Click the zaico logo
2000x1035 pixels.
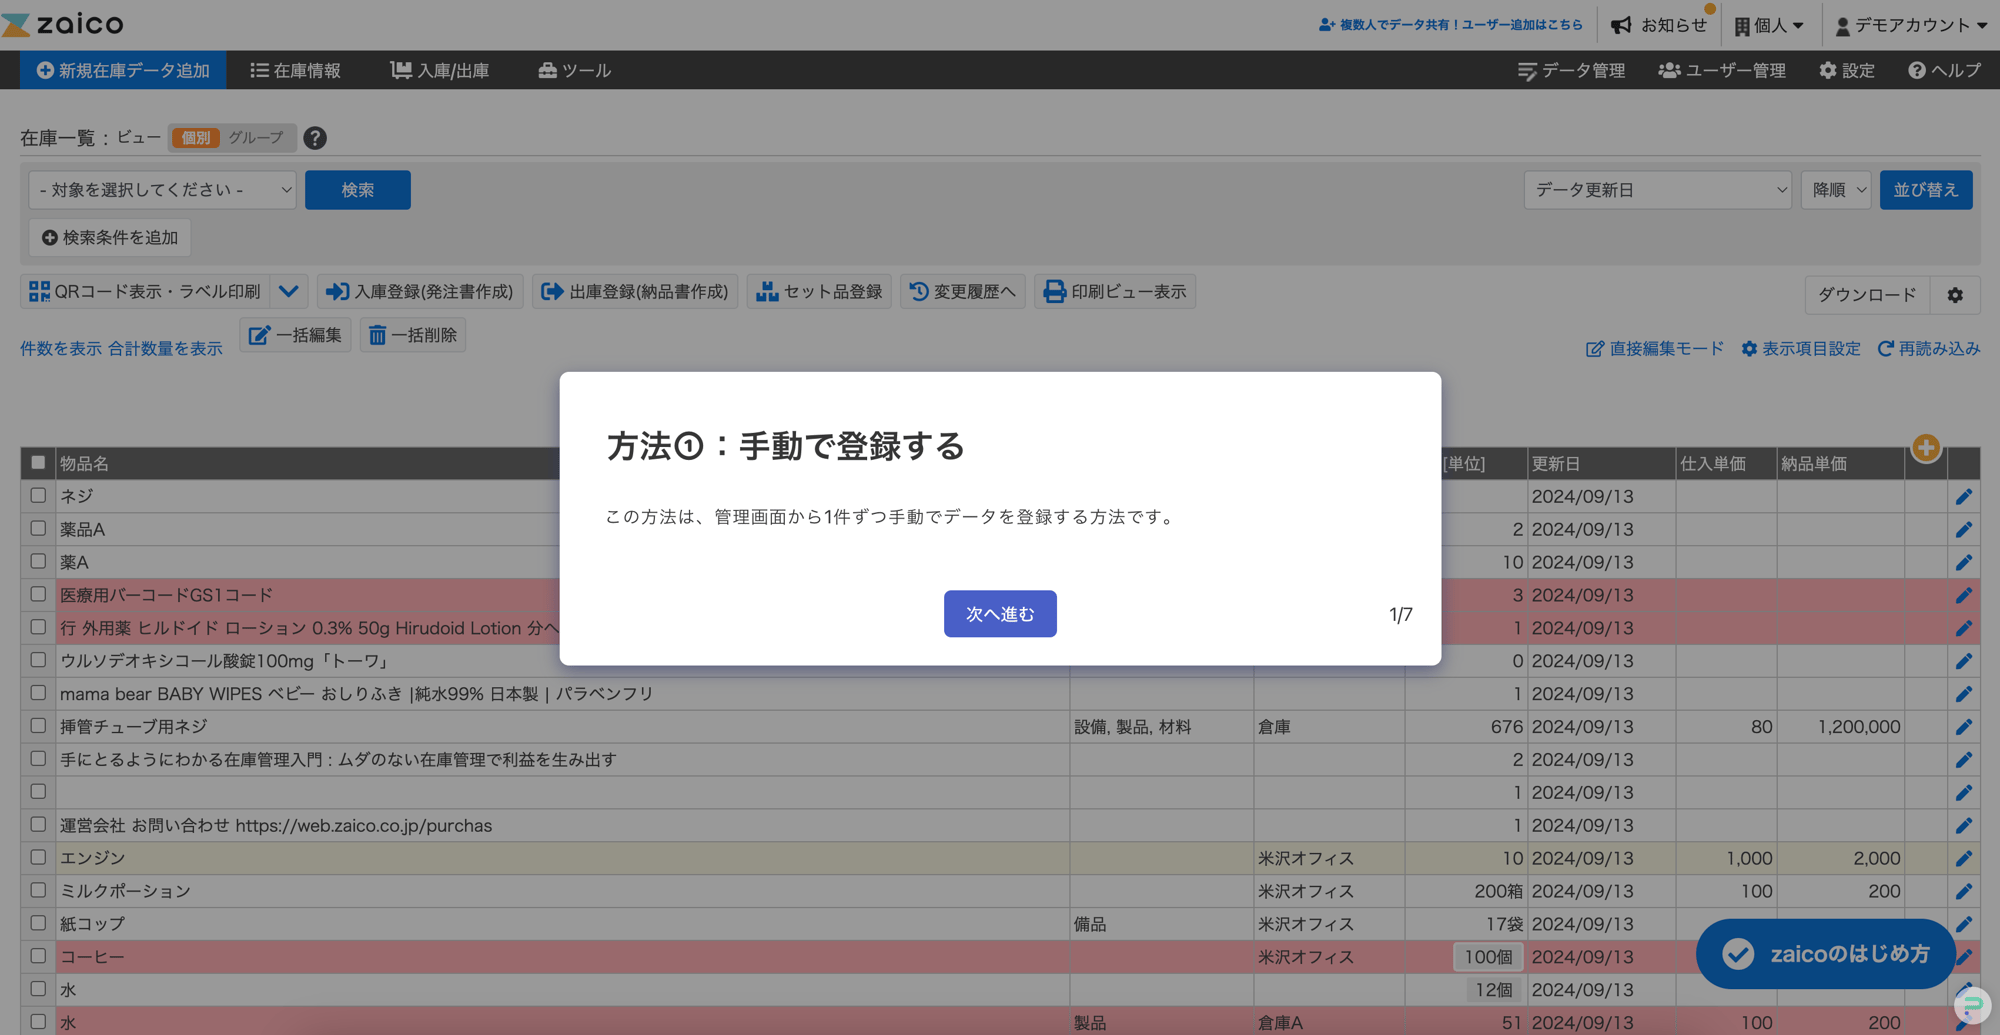point(63,23)
